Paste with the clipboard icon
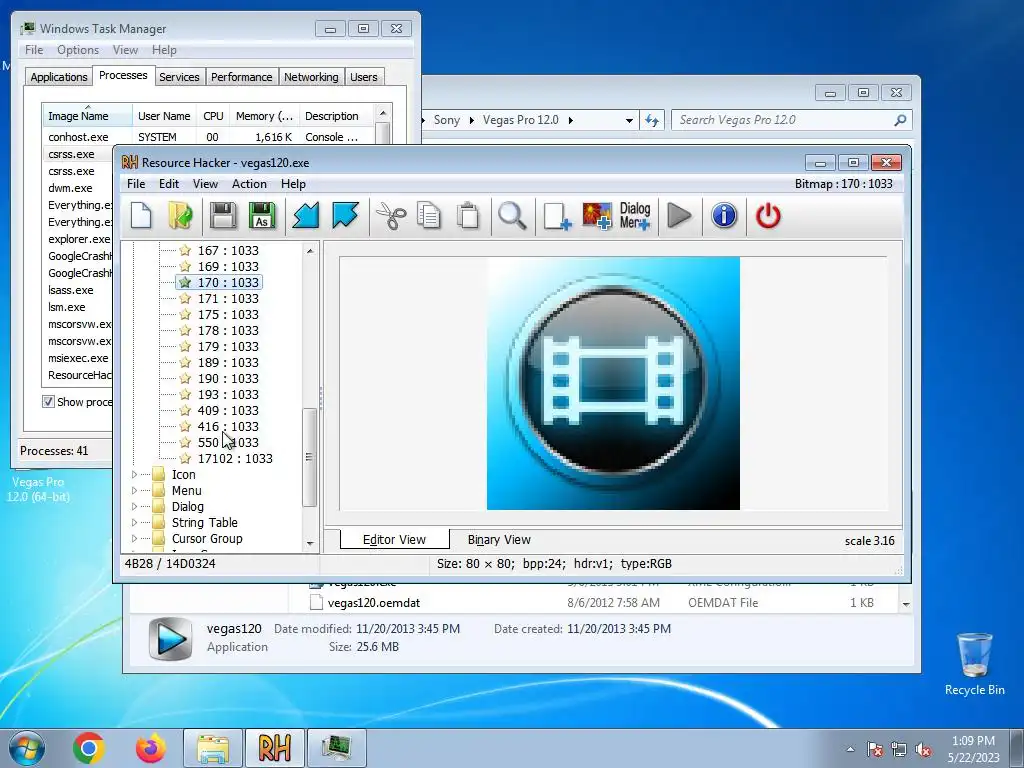This screenshot has height=768, width=1024. point(468,216)
